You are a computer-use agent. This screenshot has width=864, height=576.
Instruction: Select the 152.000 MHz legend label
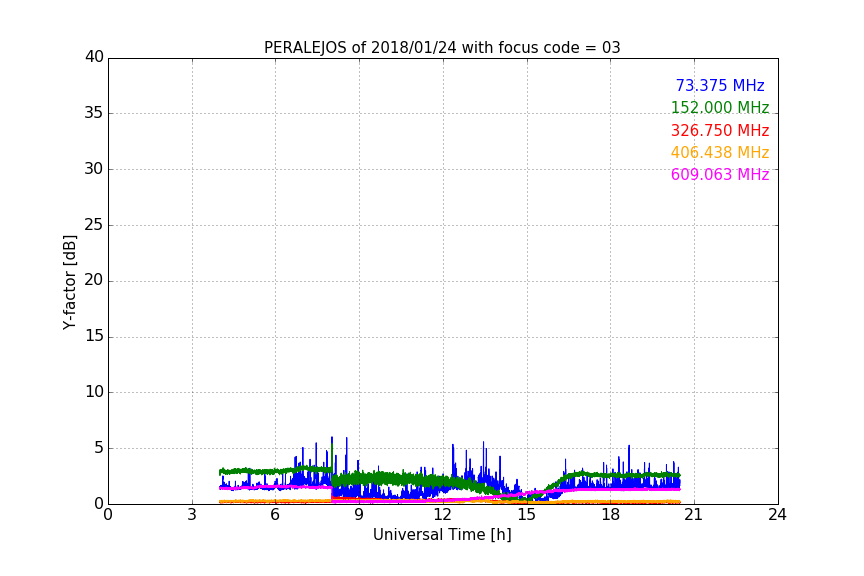(720, 107)
